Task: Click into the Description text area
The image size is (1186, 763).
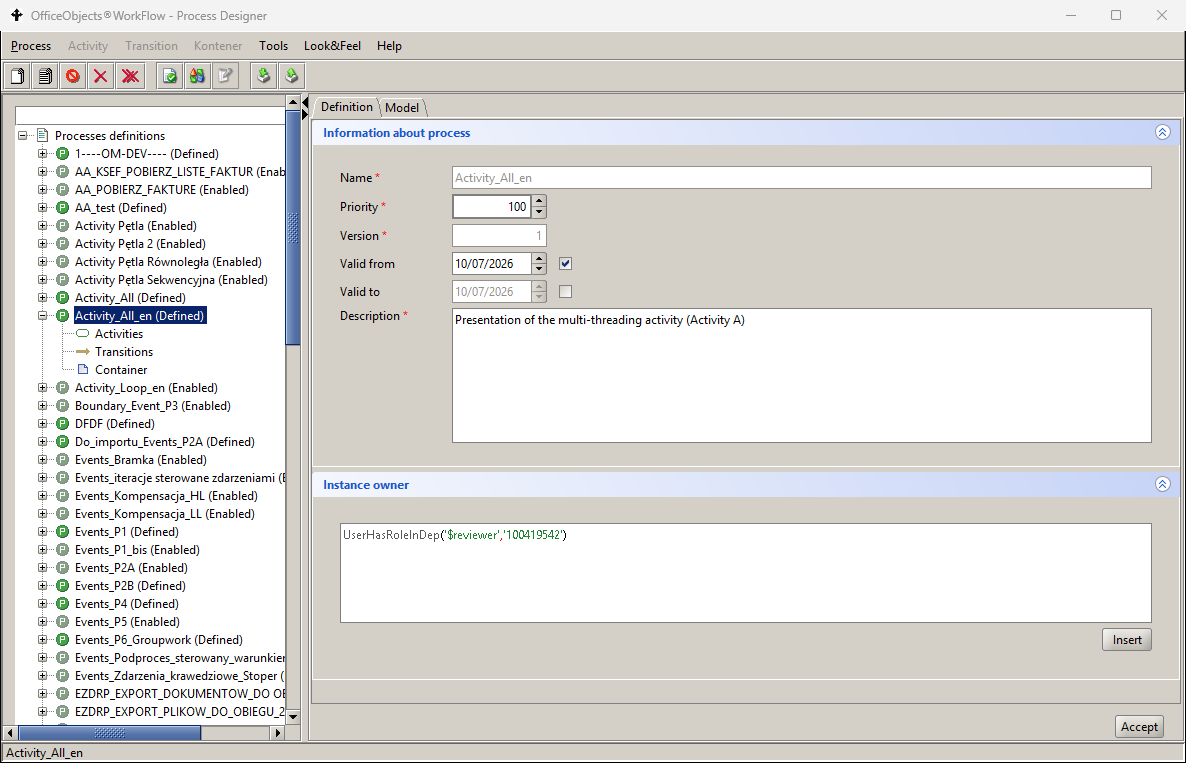Action: tap(802, 375)
